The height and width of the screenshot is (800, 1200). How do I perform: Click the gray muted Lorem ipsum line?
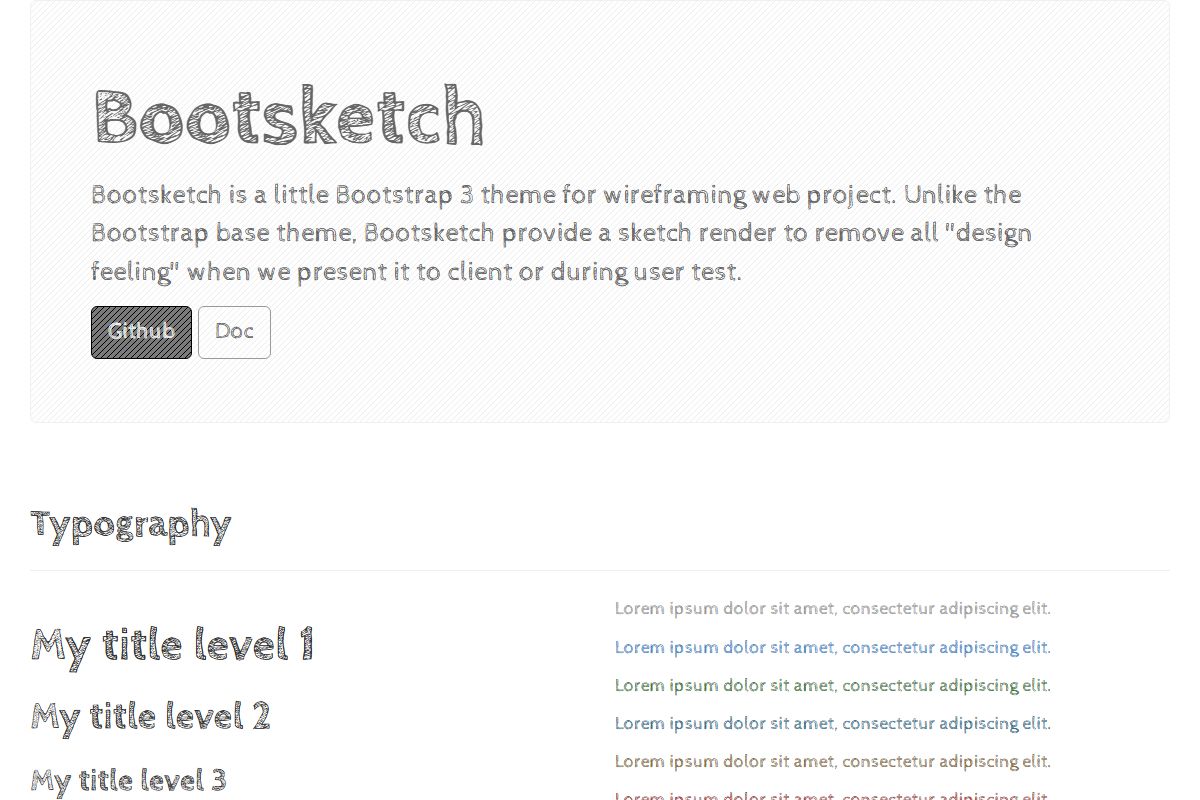pyautogui.click(x=833, y=608)
